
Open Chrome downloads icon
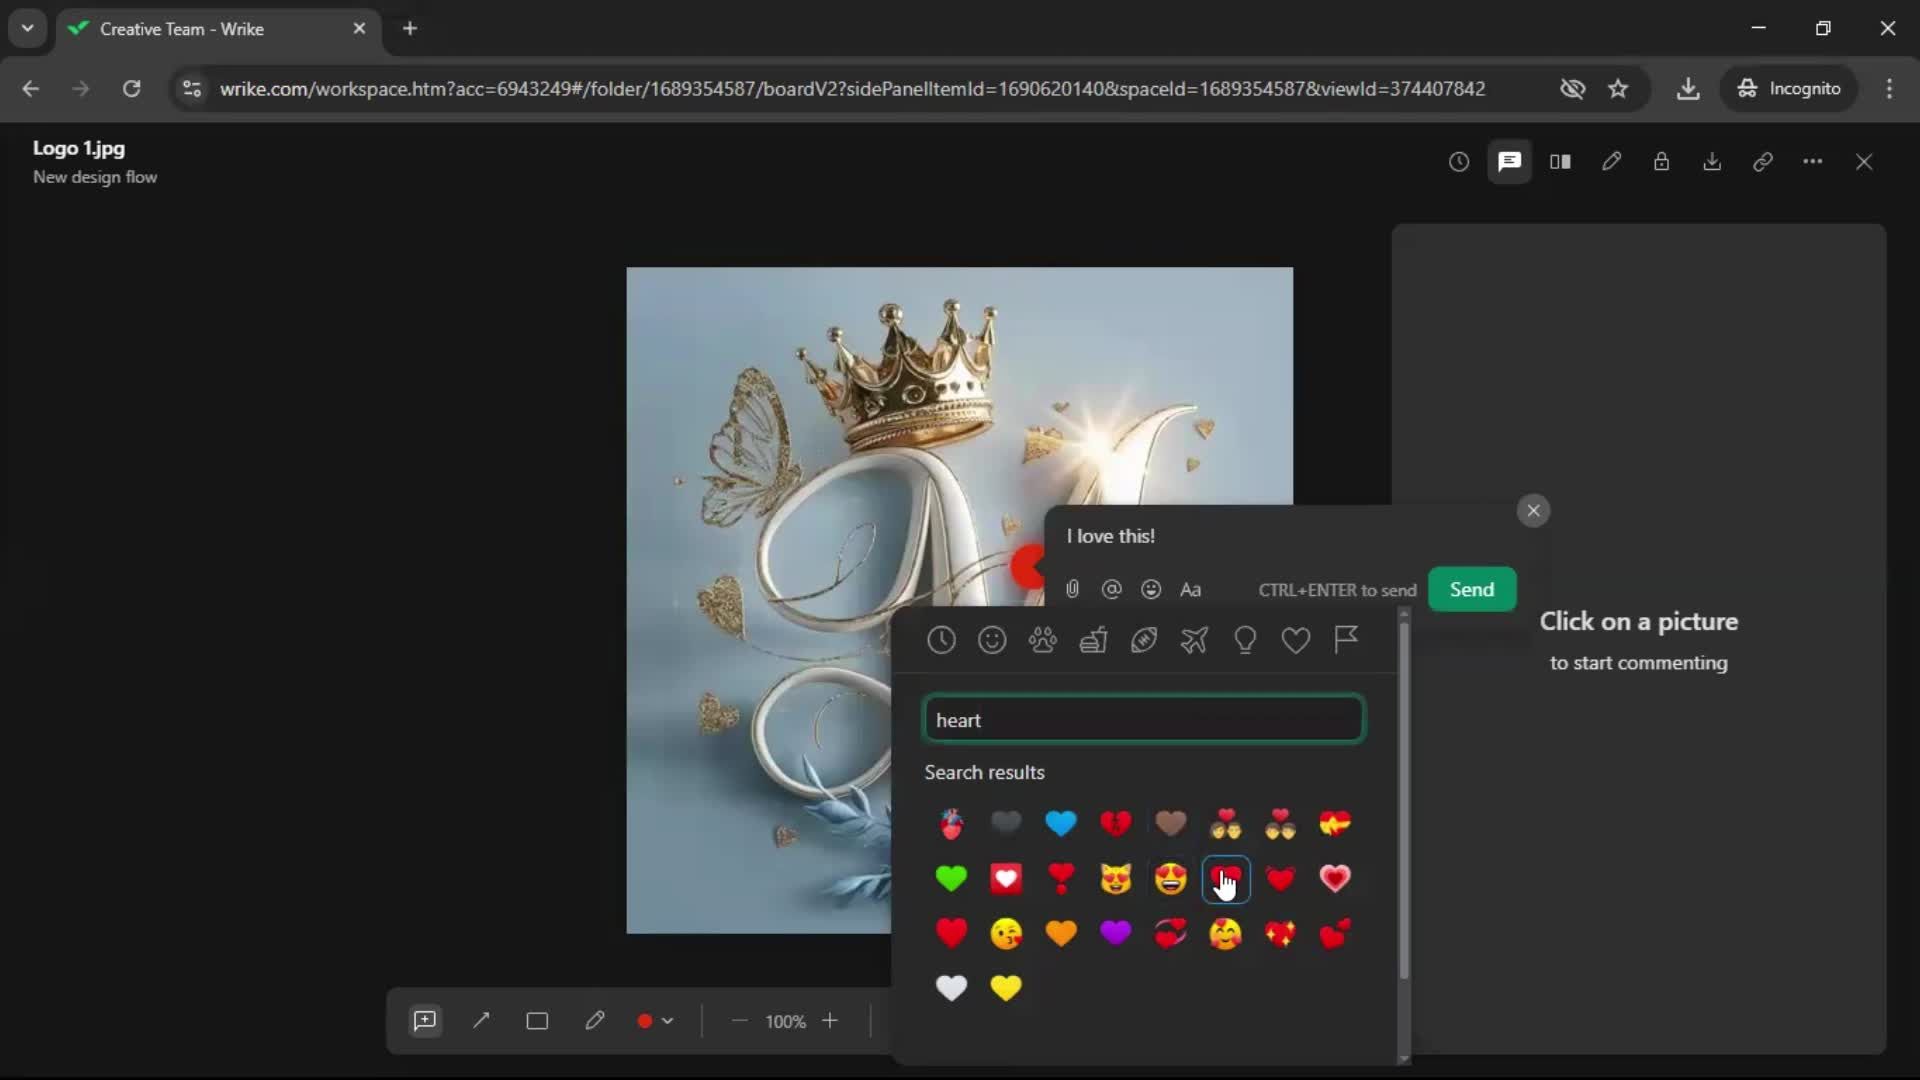[x=1688, y=89]
